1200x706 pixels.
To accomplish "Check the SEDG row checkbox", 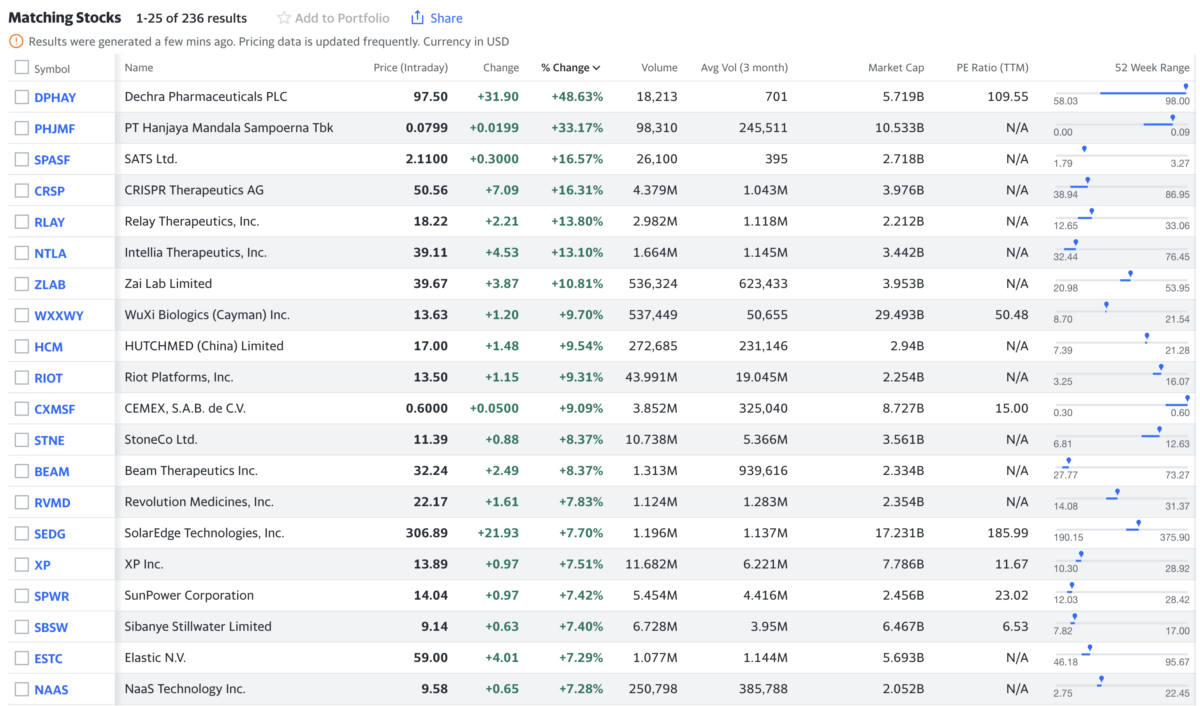I will click(22, 533).
